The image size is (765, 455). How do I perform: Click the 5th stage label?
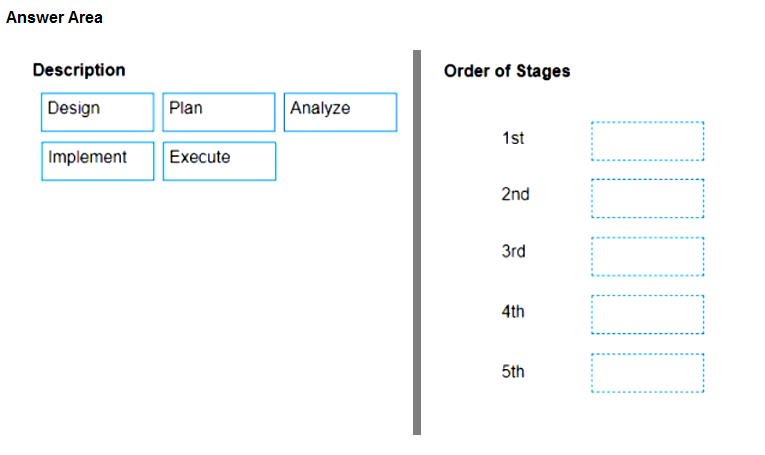pos(513,372)
